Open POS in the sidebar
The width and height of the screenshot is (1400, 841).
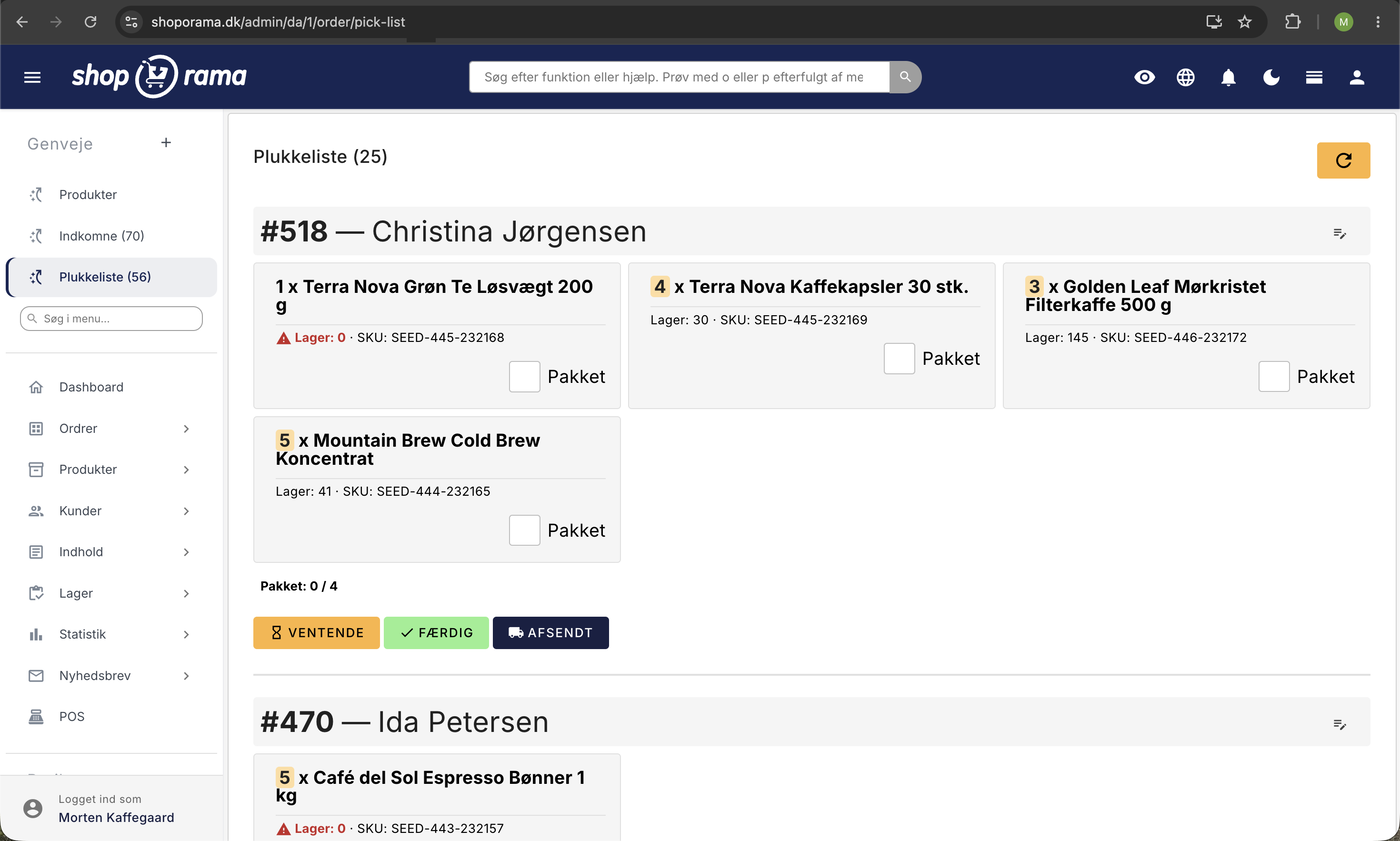click(x=111, y=717)
